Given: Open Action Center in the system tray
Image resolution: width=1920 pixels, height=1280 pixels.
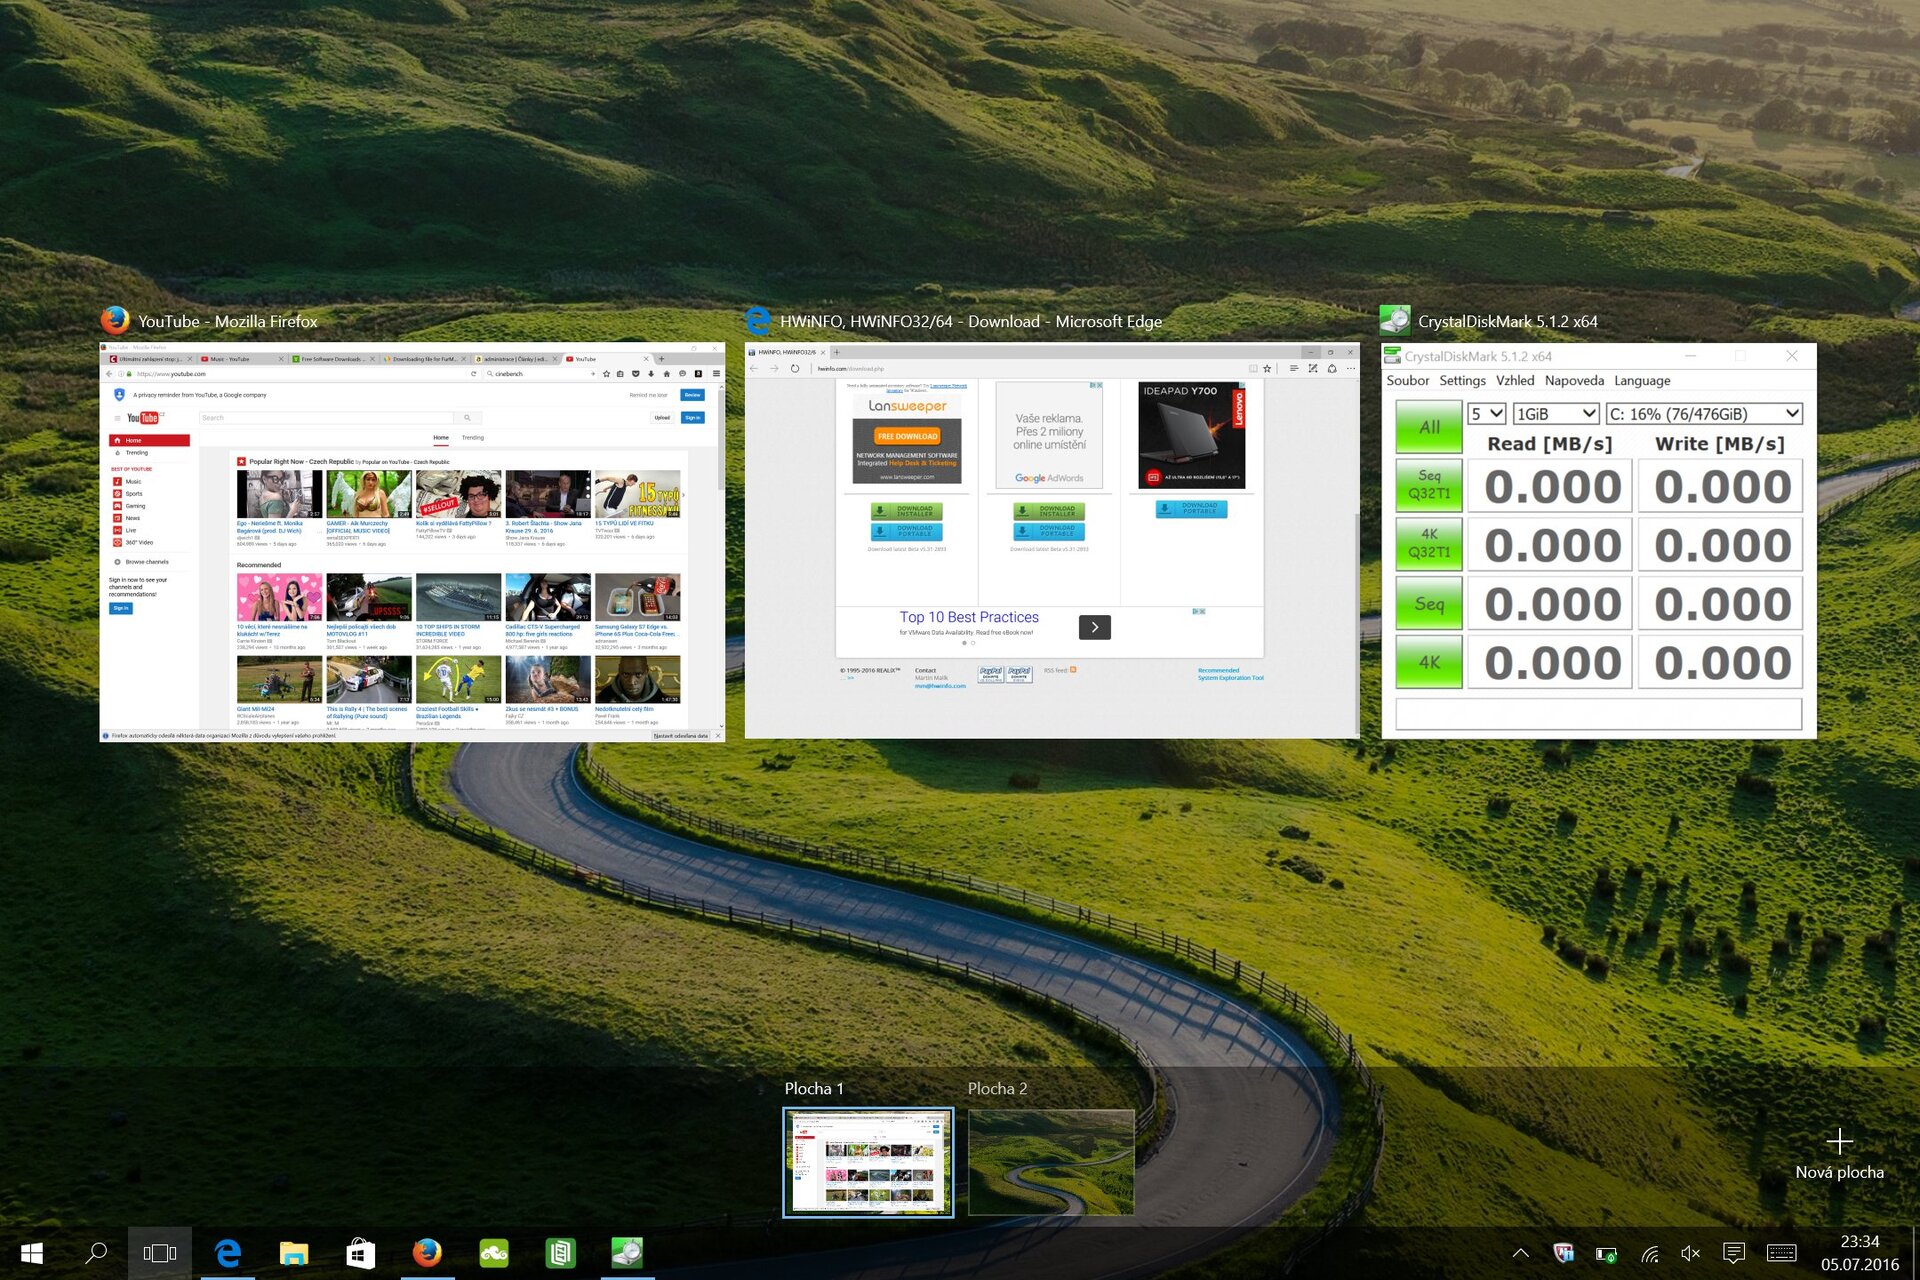Looking at the screenshot, I should click(x=1735, y=1252).
